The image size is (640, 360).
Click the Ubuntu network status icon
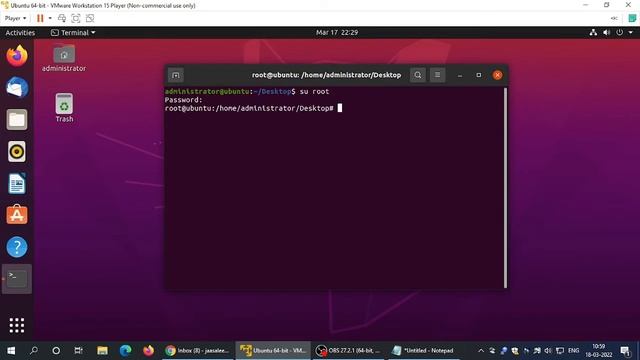(593, 33)
